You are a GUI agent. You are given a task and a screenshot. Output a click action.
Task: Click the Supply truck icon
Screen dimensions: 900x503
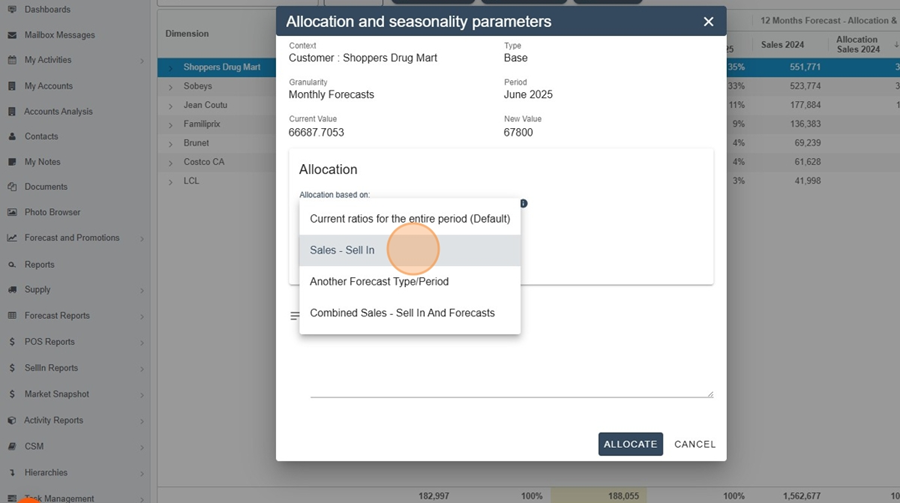12,290
